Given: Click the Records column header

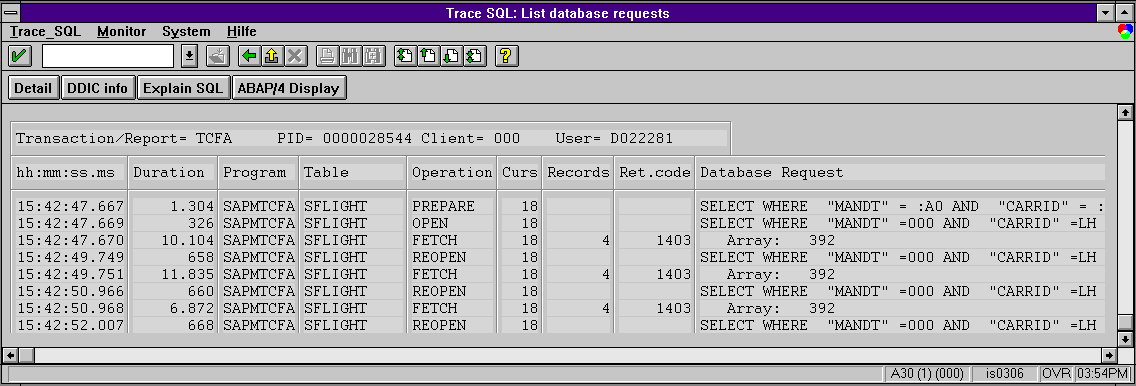Looking at the screenshot, I should click(578, 172).
